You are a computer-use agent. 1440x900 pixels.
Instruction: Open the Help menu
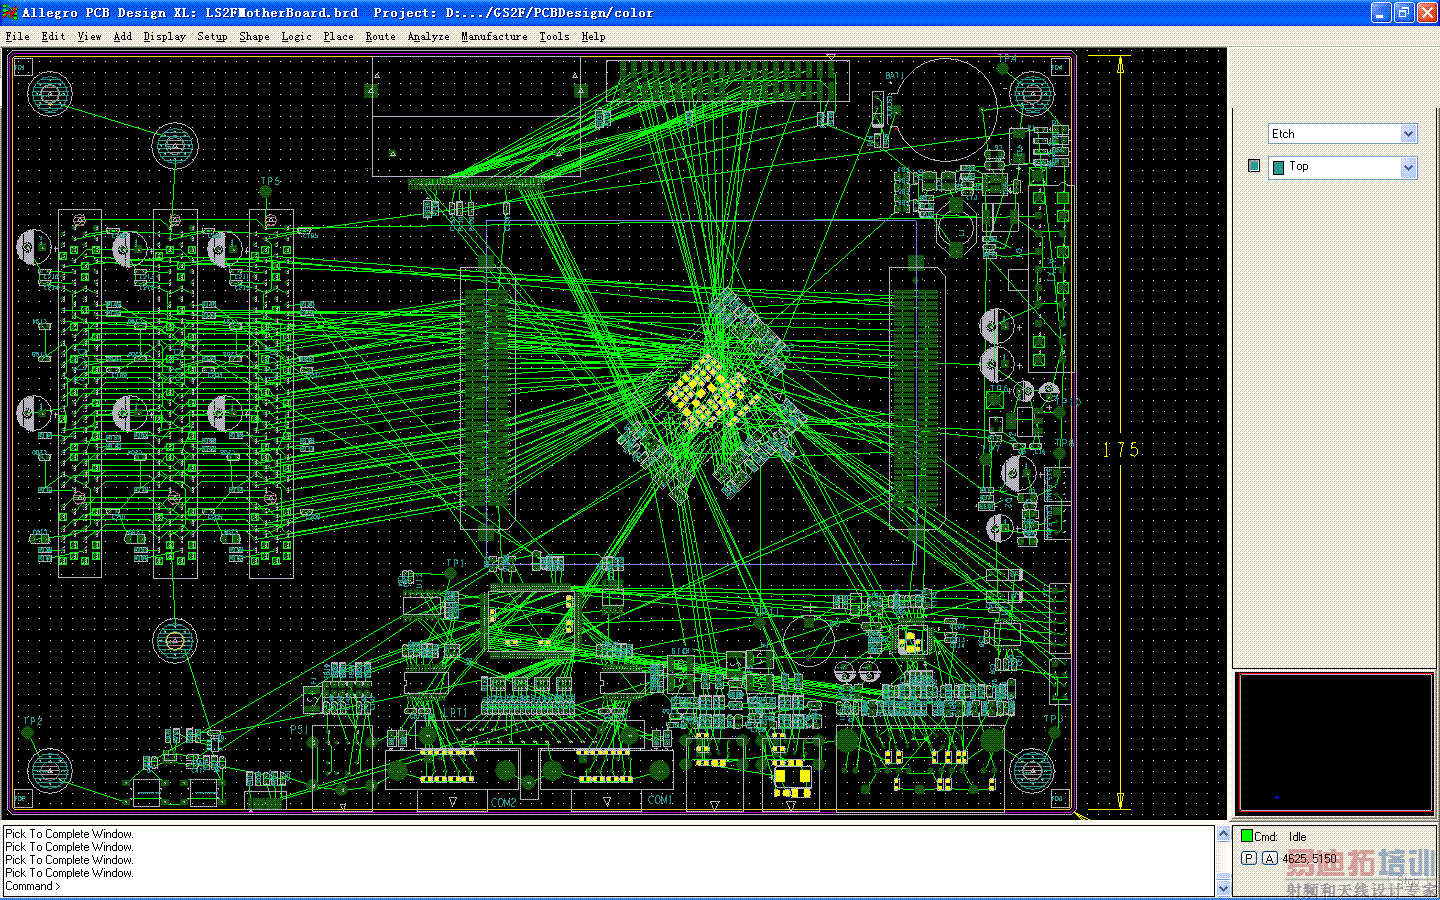[593, 36]
